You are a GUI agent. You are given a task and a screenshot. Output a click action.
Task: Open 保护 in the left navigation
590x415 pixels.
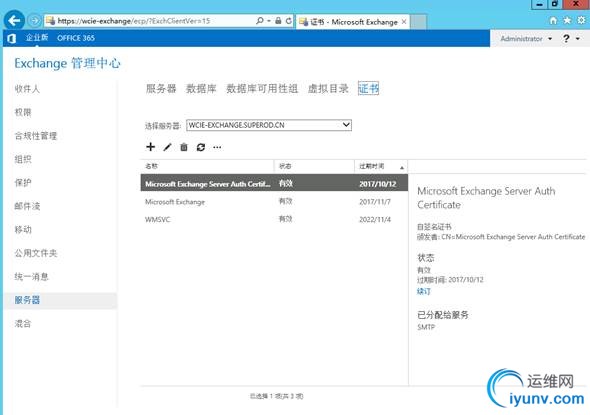tap(23, 182)
